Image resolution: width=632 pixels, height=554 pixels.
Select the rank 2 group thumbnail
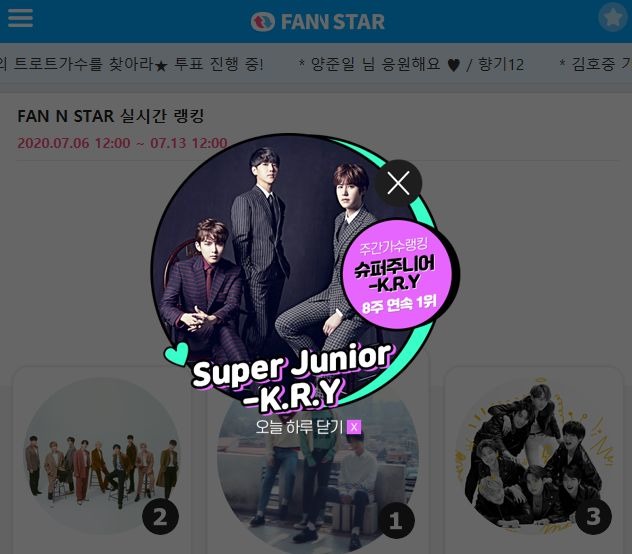coord(102,456)
